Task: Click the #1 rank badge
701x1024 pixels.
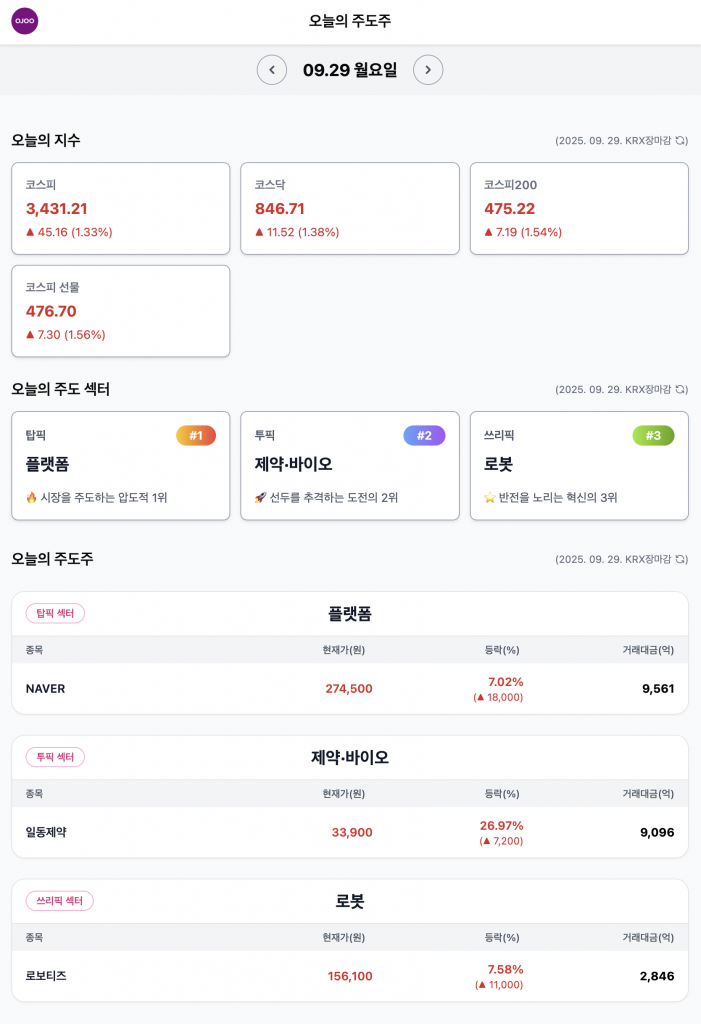Action: pyautogui.click(x=196, y=436)
